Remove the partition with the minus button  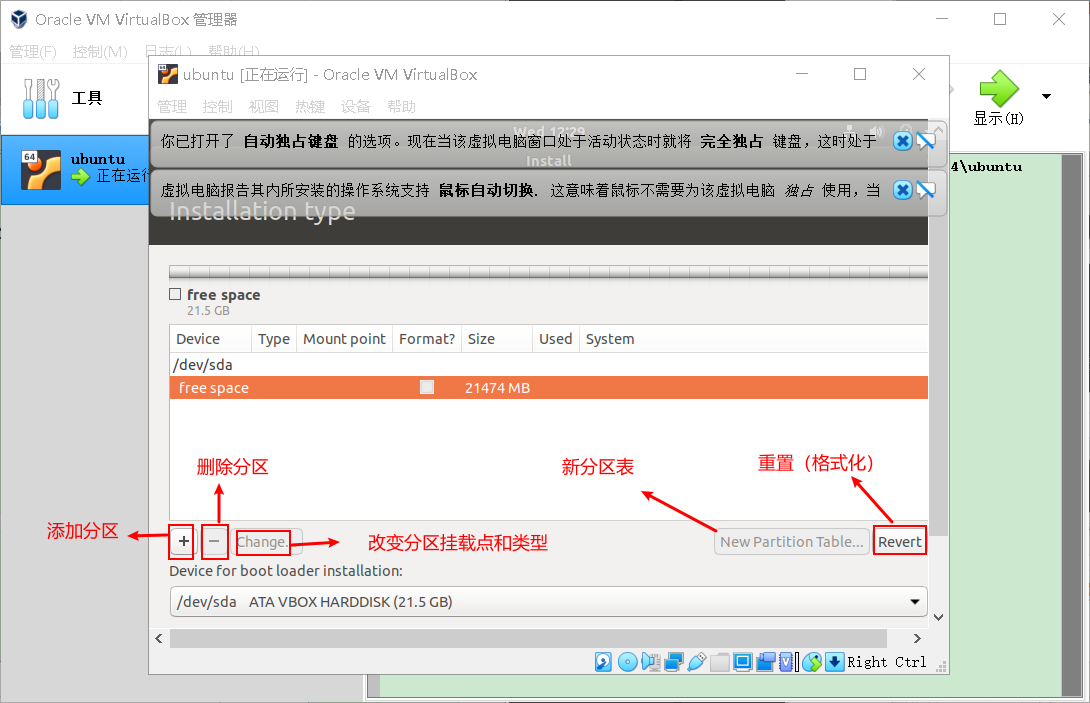pos(214,541)
